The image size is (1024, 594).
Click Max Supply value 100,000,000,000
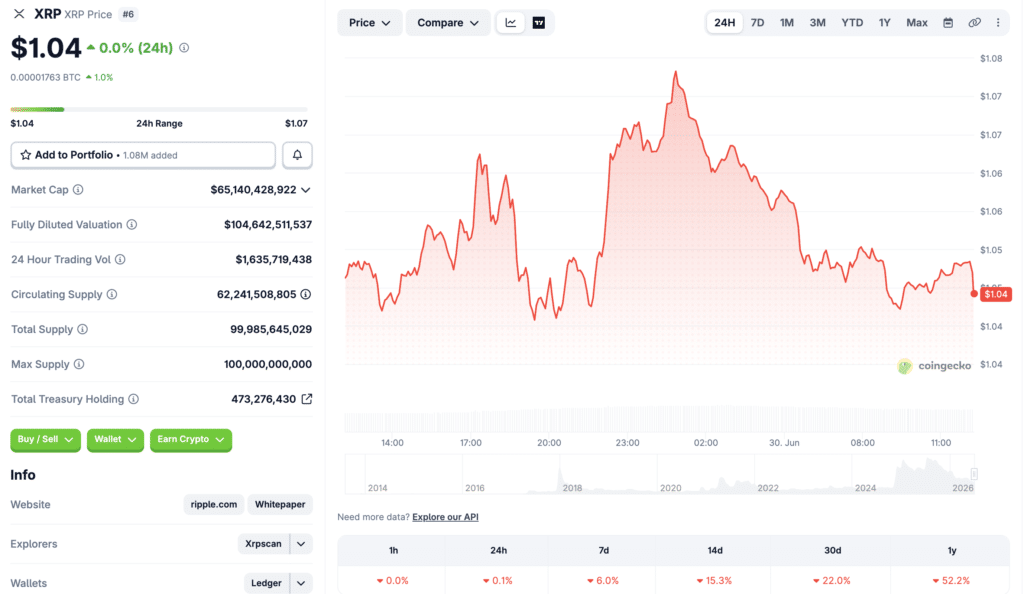(268, 364)
